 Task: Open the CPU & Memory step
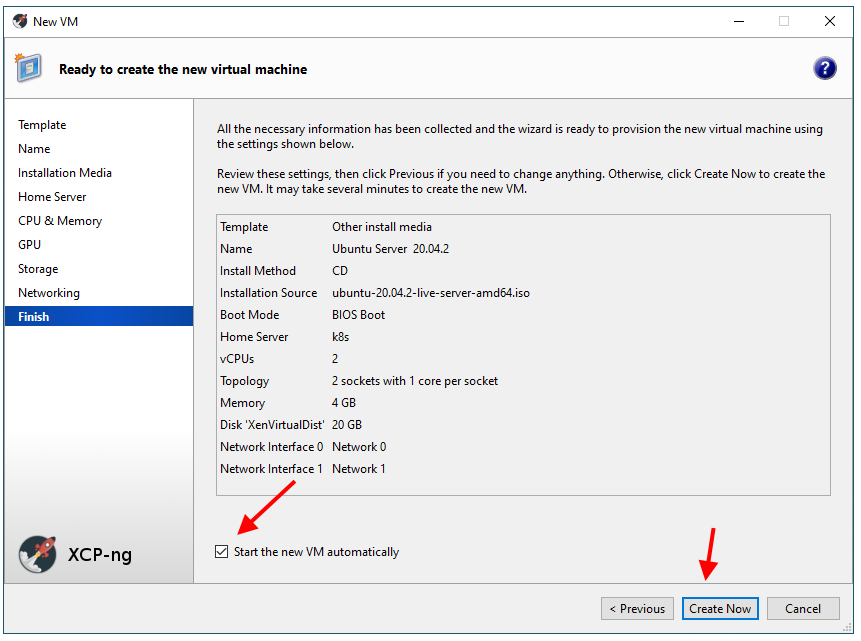point(60,221)
